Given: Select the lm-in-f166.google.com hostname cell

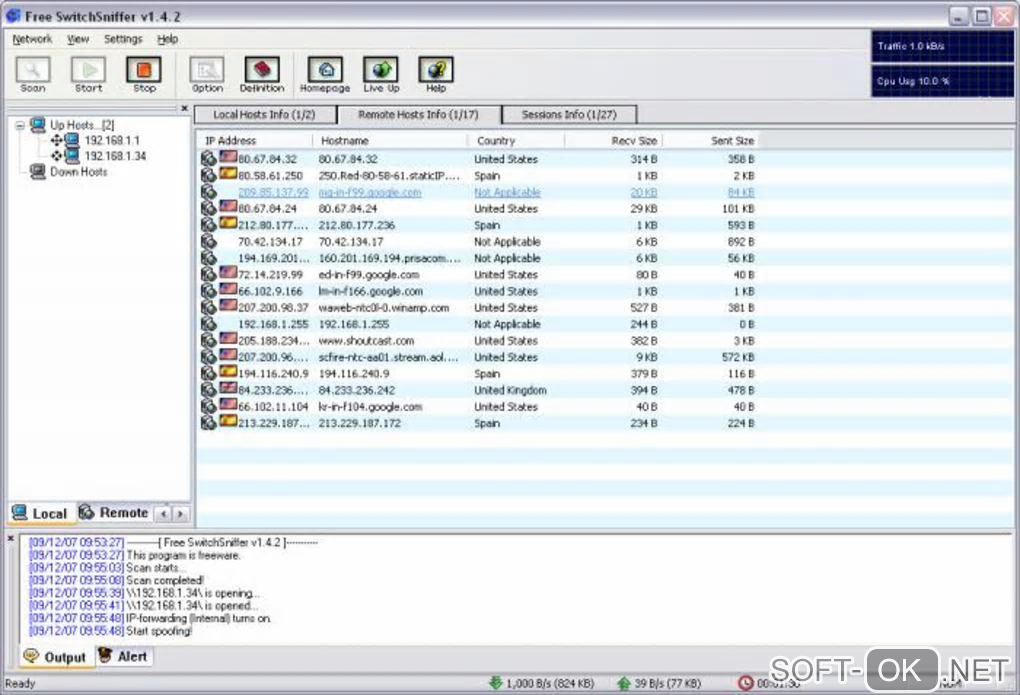Looking at the screenshot, I should coord(370,292).
